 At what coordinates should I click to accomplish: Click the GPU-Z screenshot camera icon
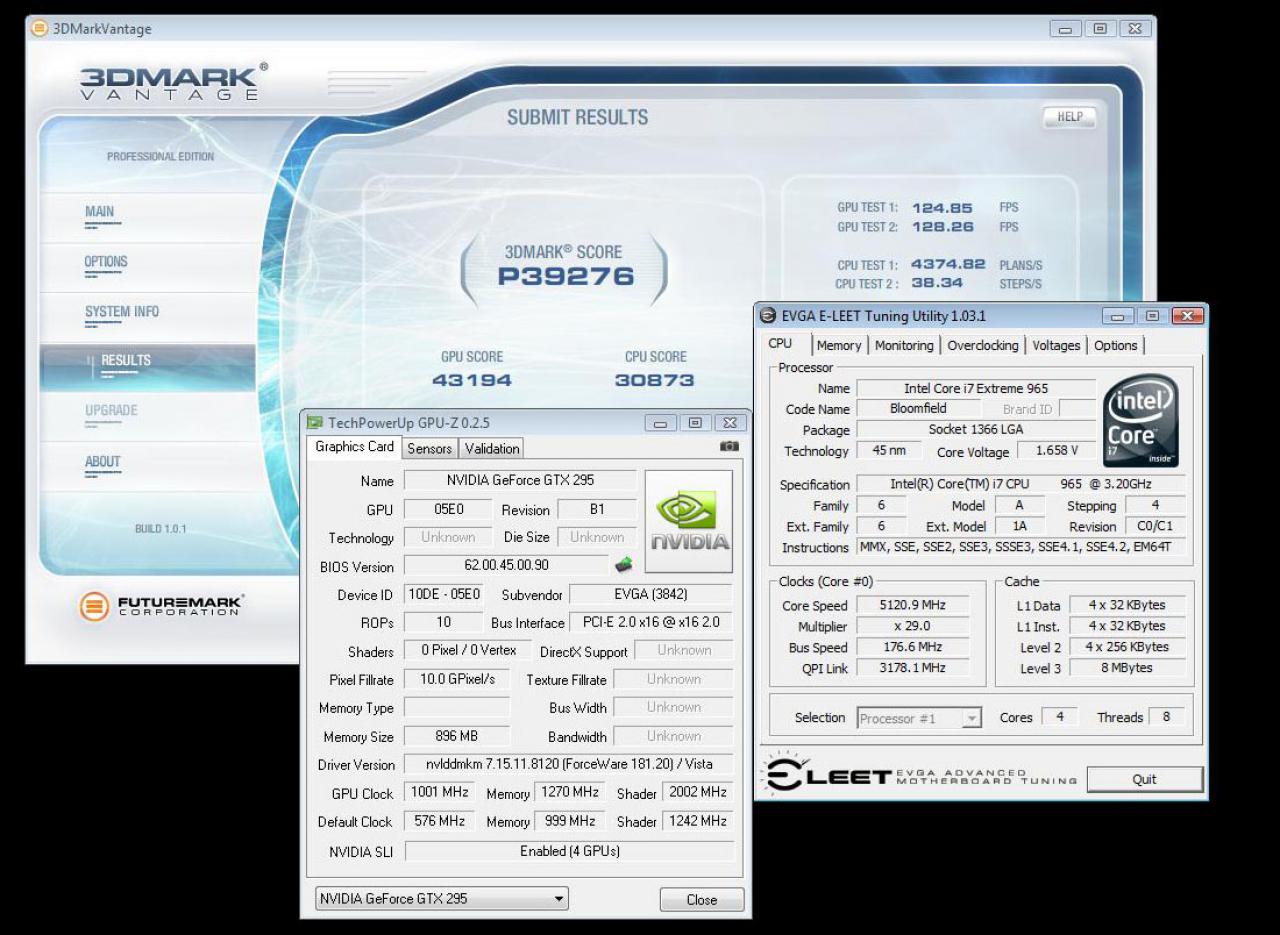pyautogui.click(x=729, y=446)
